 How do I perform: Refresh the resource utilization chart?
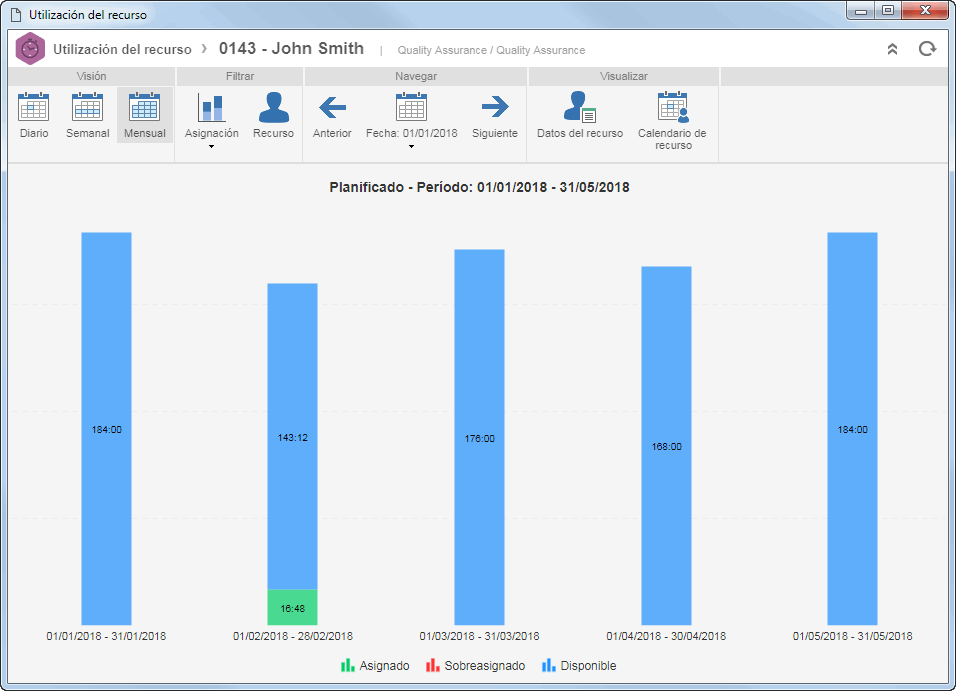pos(927,49)
